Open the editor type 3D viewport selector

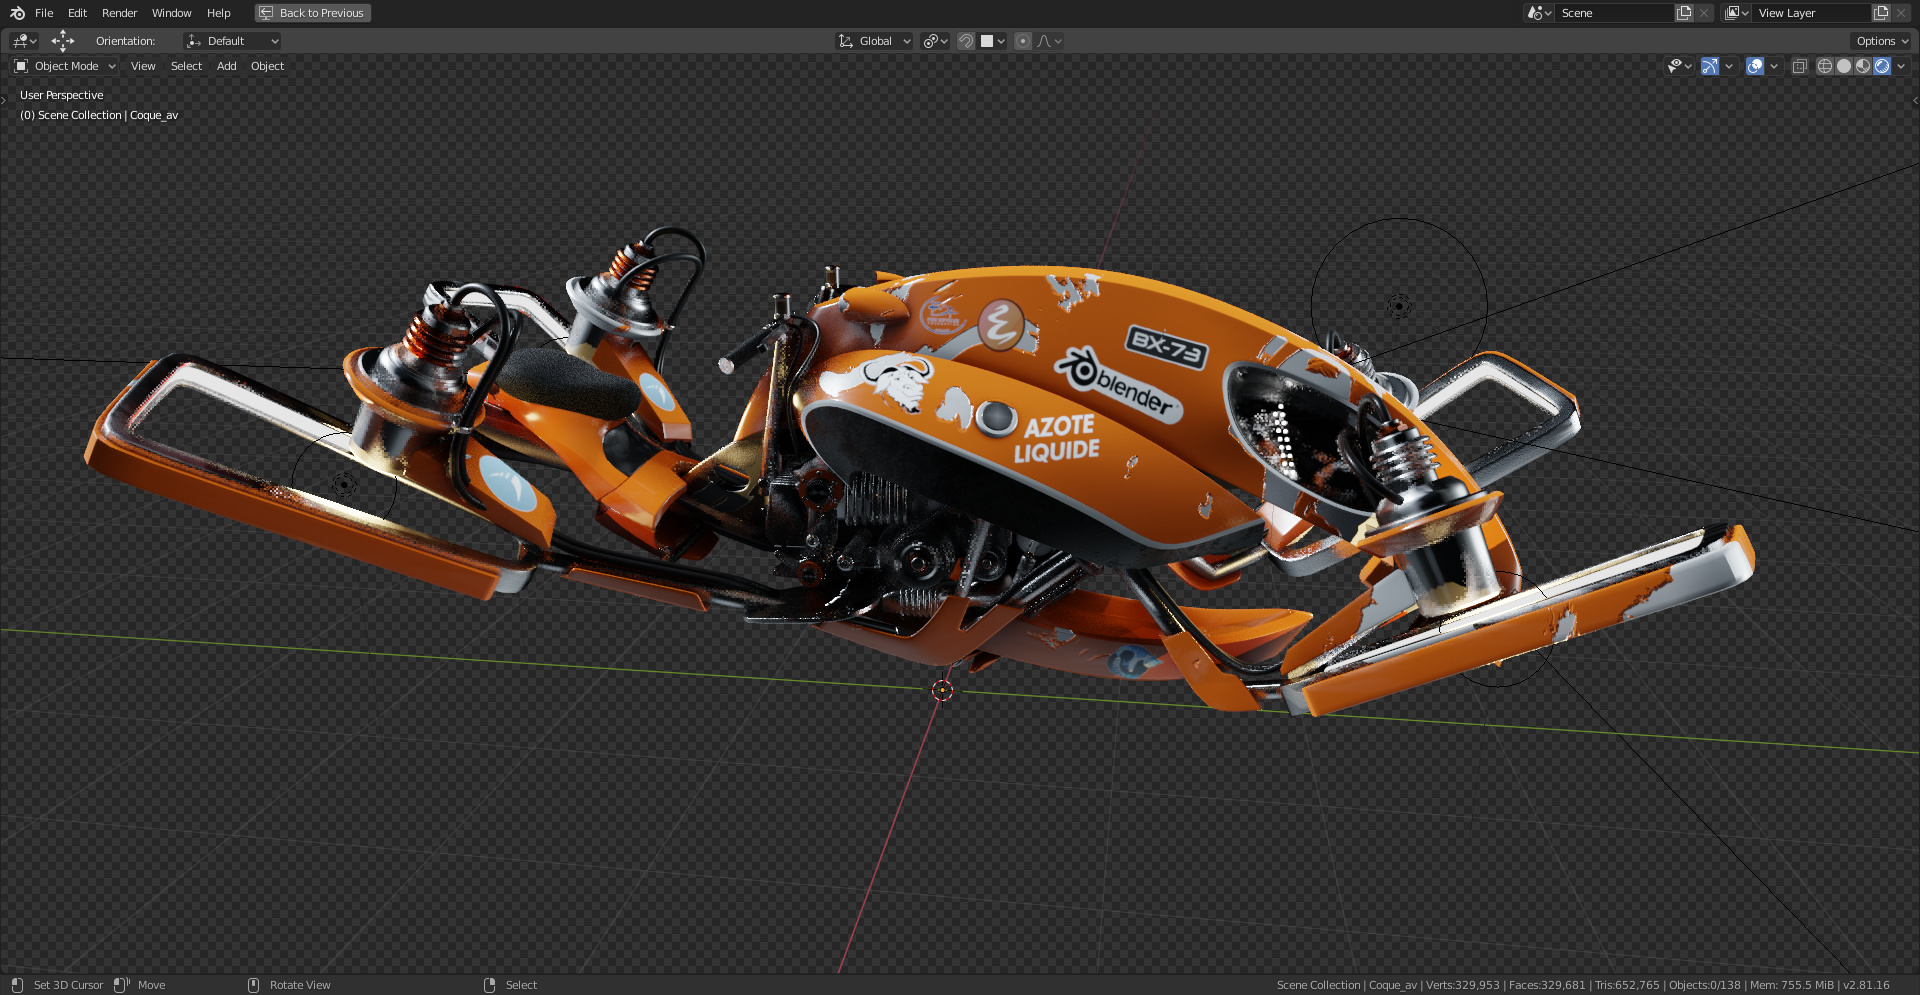pyautogui.click(x=24, y=41)
